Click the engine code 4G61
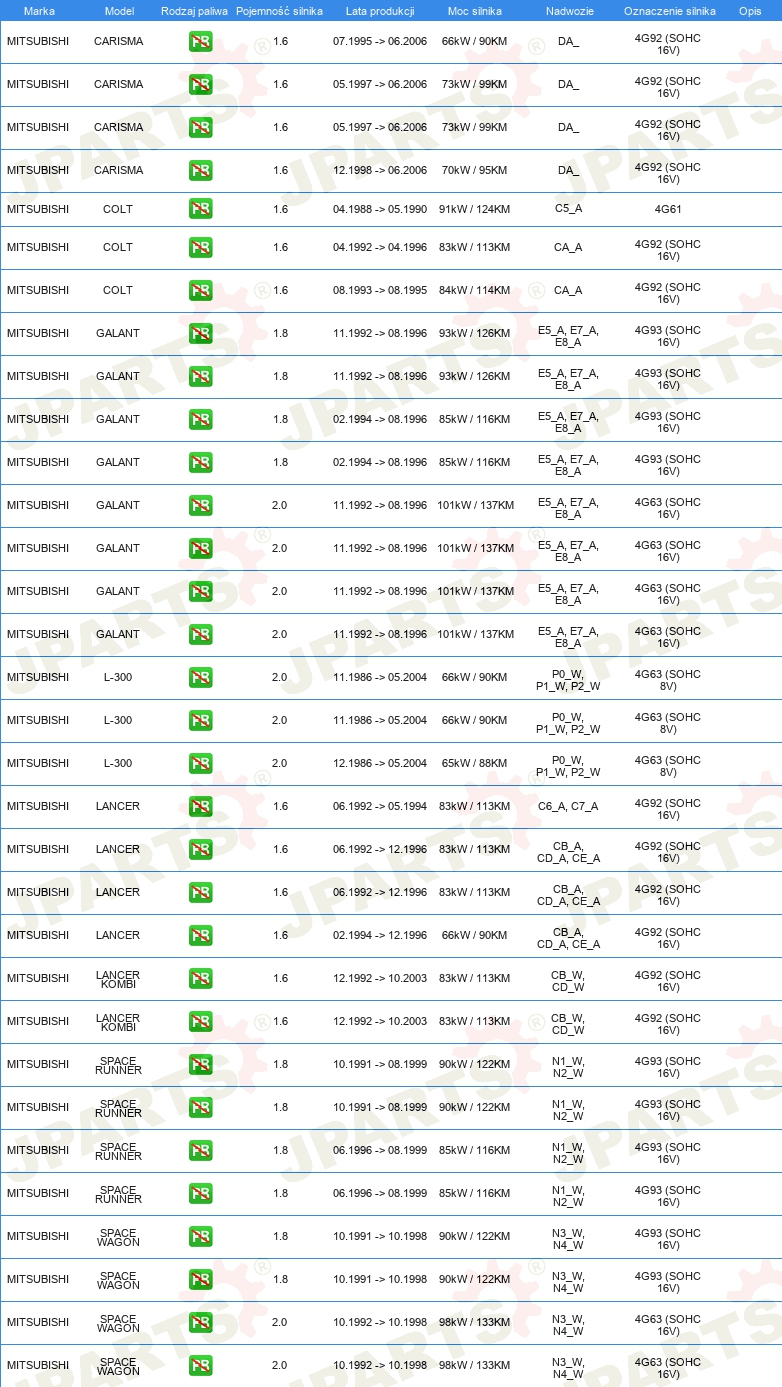 pos(668,209)
